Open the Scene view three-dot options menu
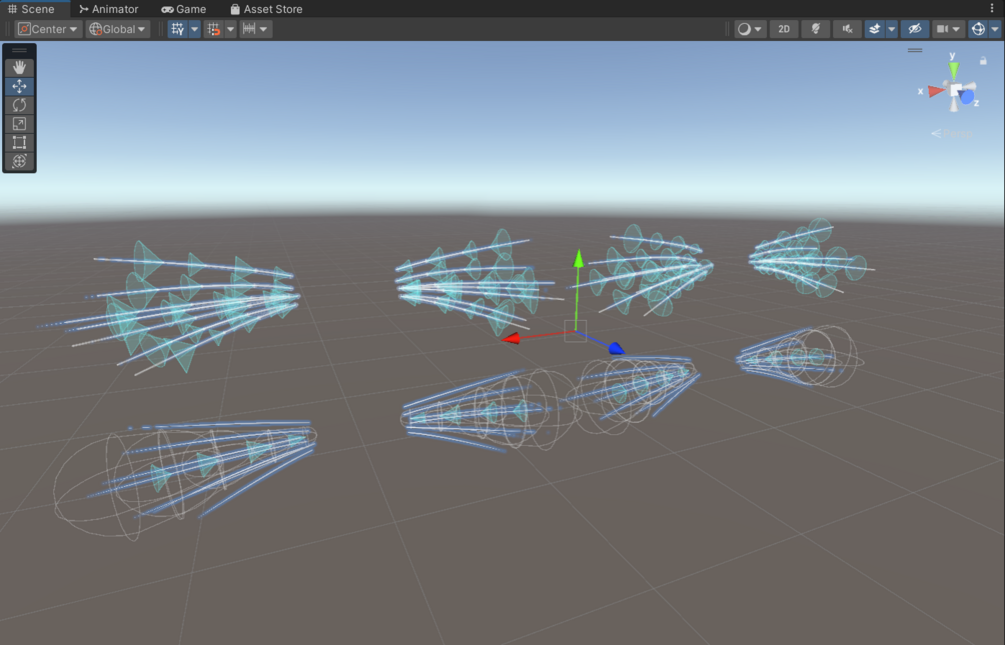The width and height of the screenshot is (1005, 645). point(992,8)
